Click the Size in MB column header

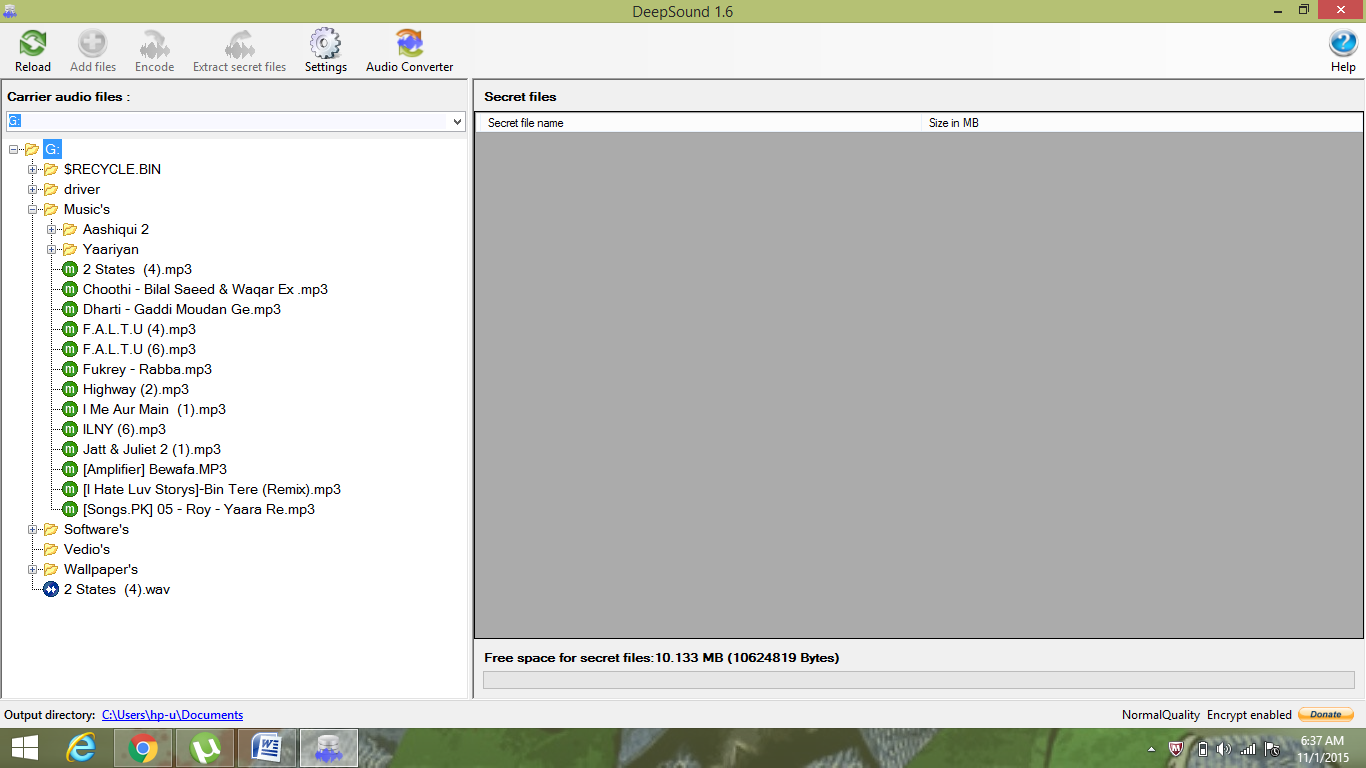[x=1142, y=123]
